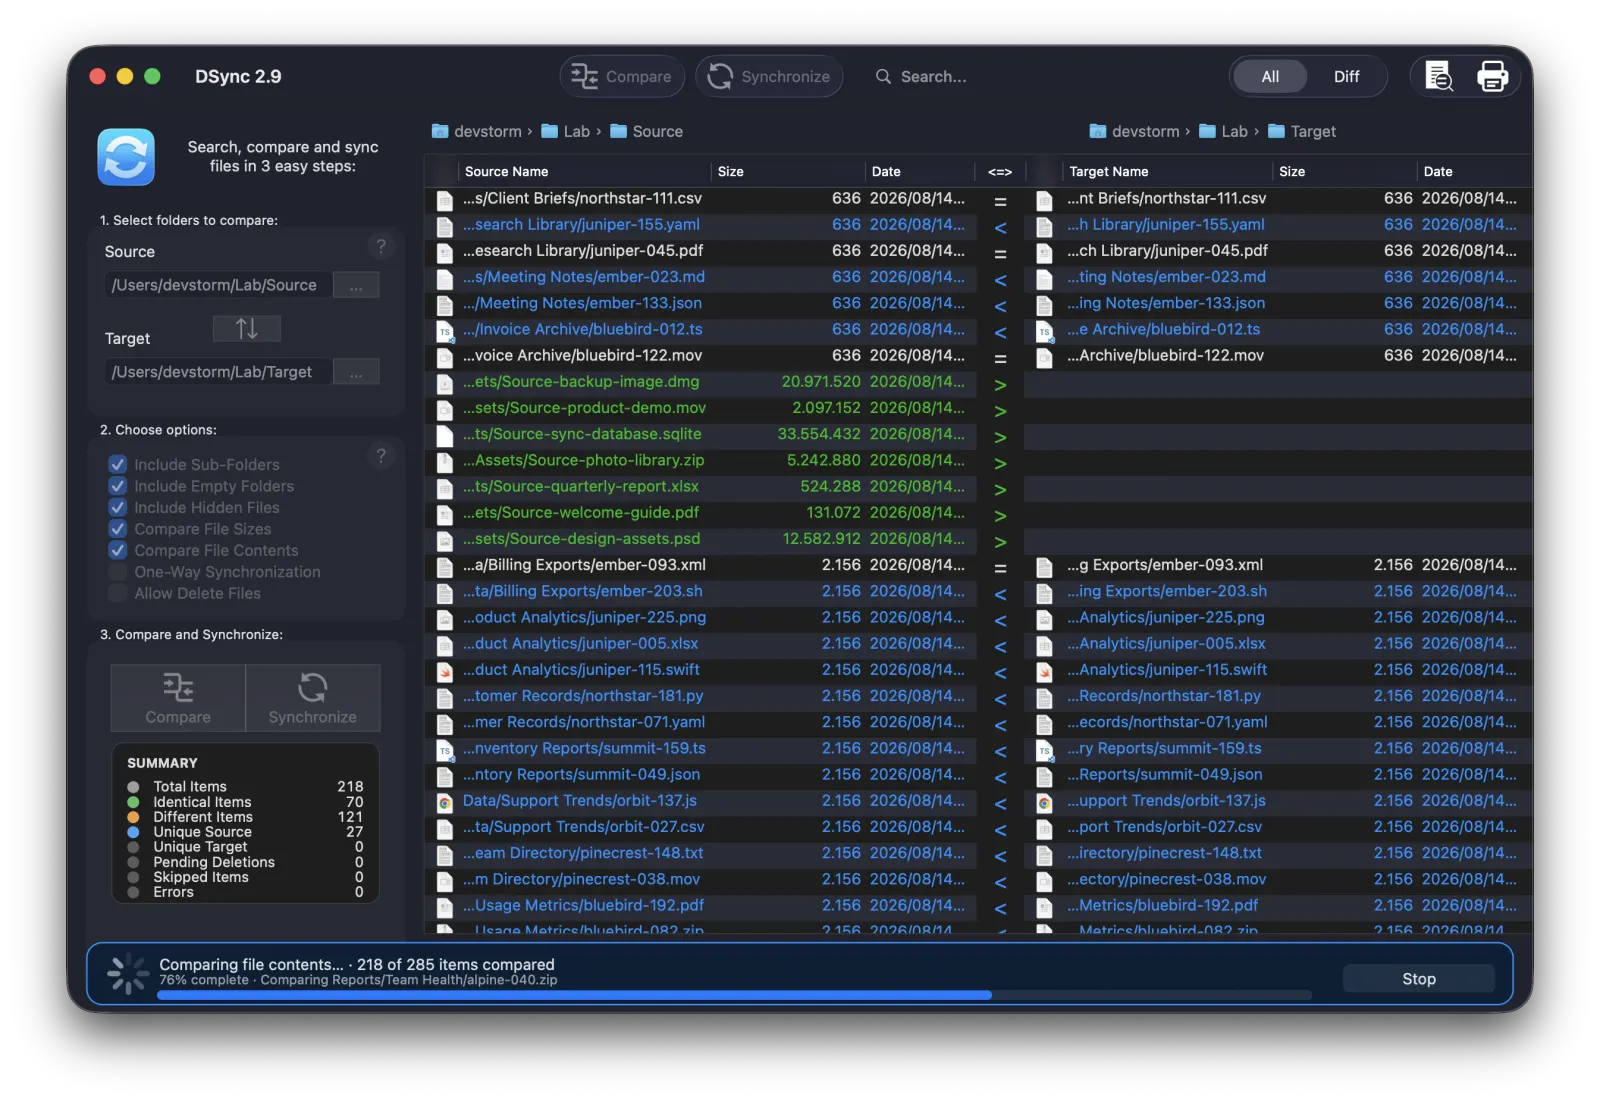This screenshot has height=1101, width=1600.
Task: Click the DSync app logo icon
Action: point(126,157)
